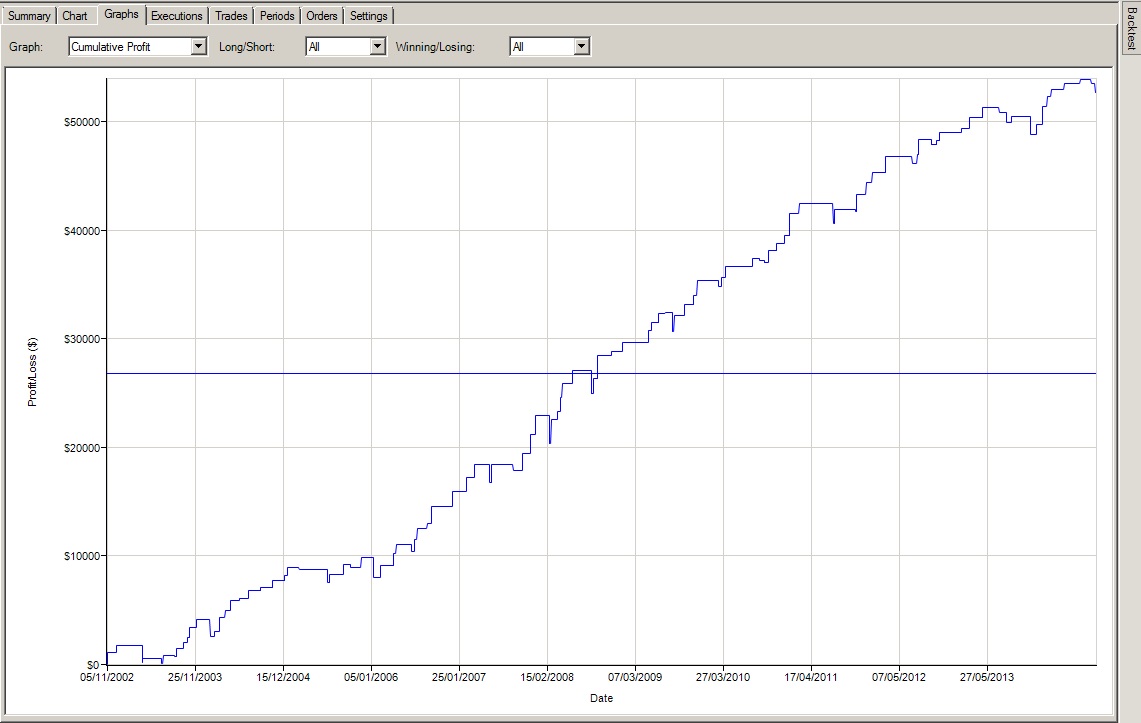View the Trades tab
Viewport: 1141px width, 723px height.
click(231, 16)
